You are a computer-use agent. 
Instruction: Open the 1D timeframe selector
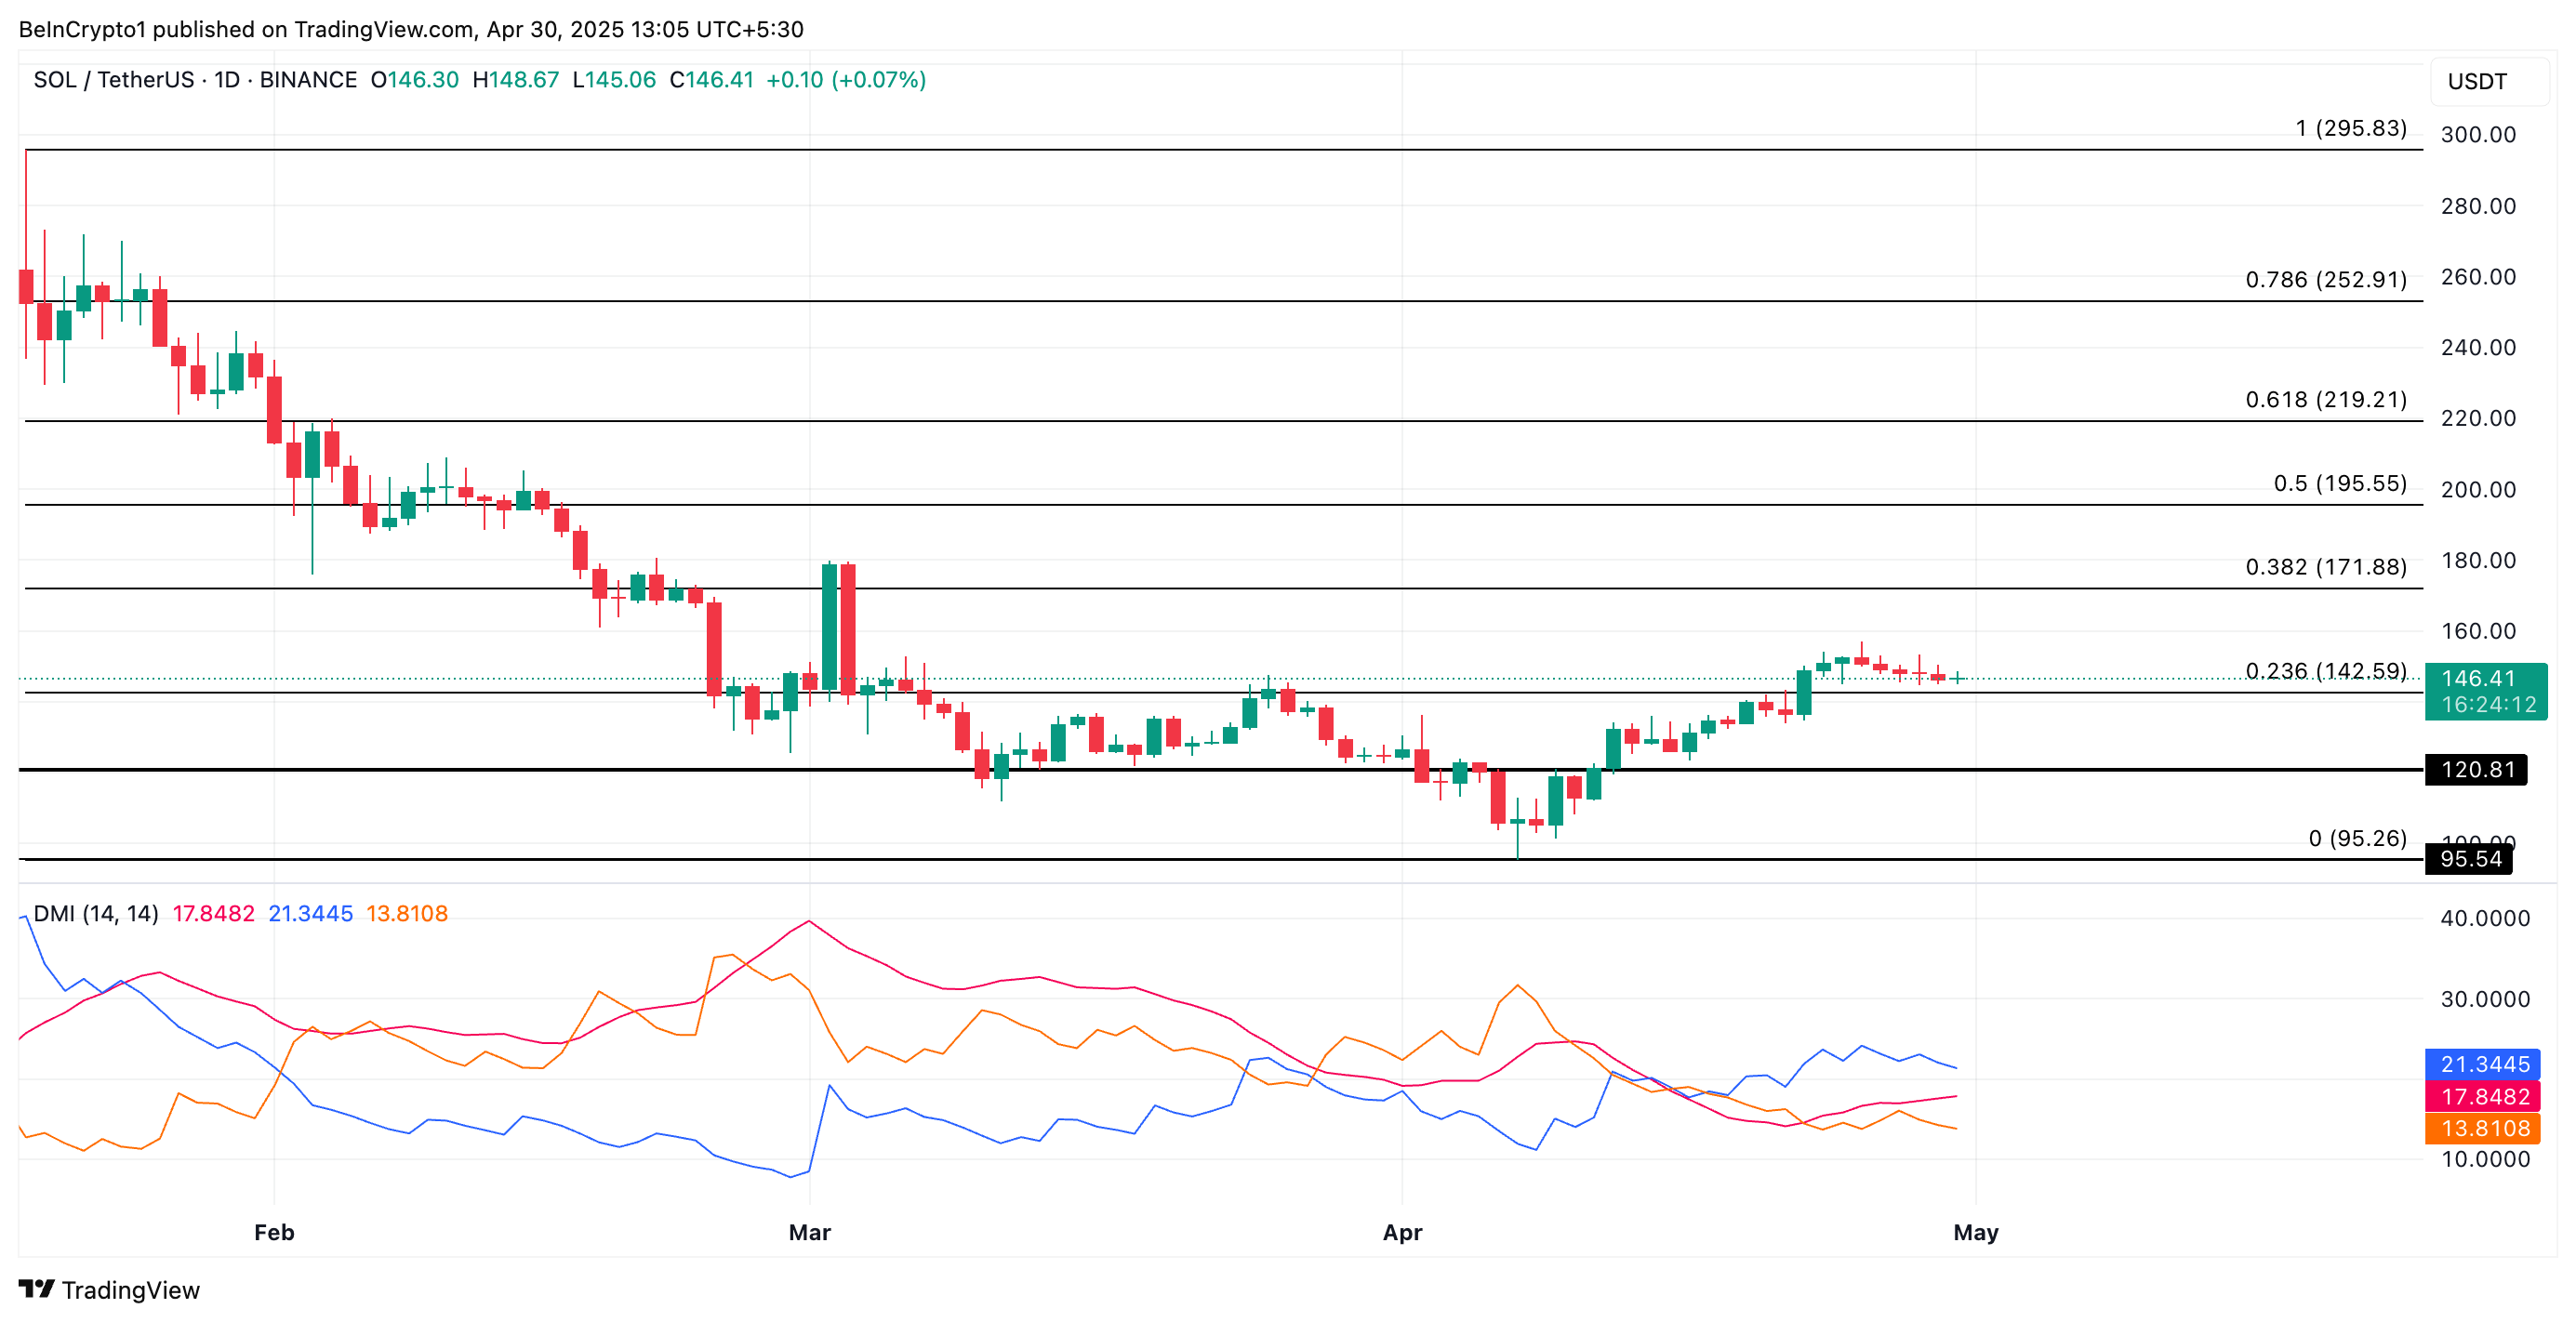tap(227, 80)
